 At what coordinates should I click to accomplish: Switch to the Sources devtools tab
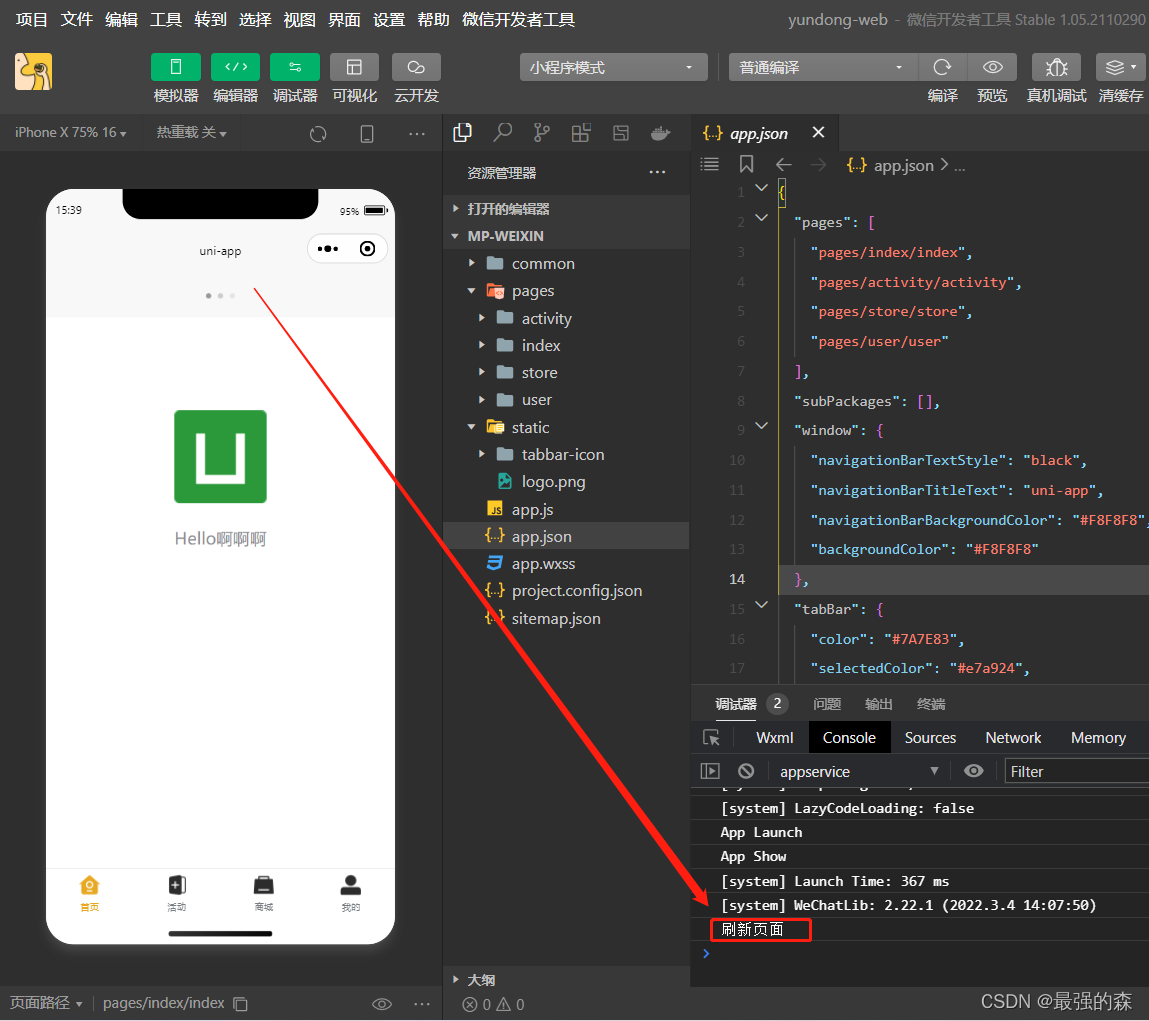(930, 737)
